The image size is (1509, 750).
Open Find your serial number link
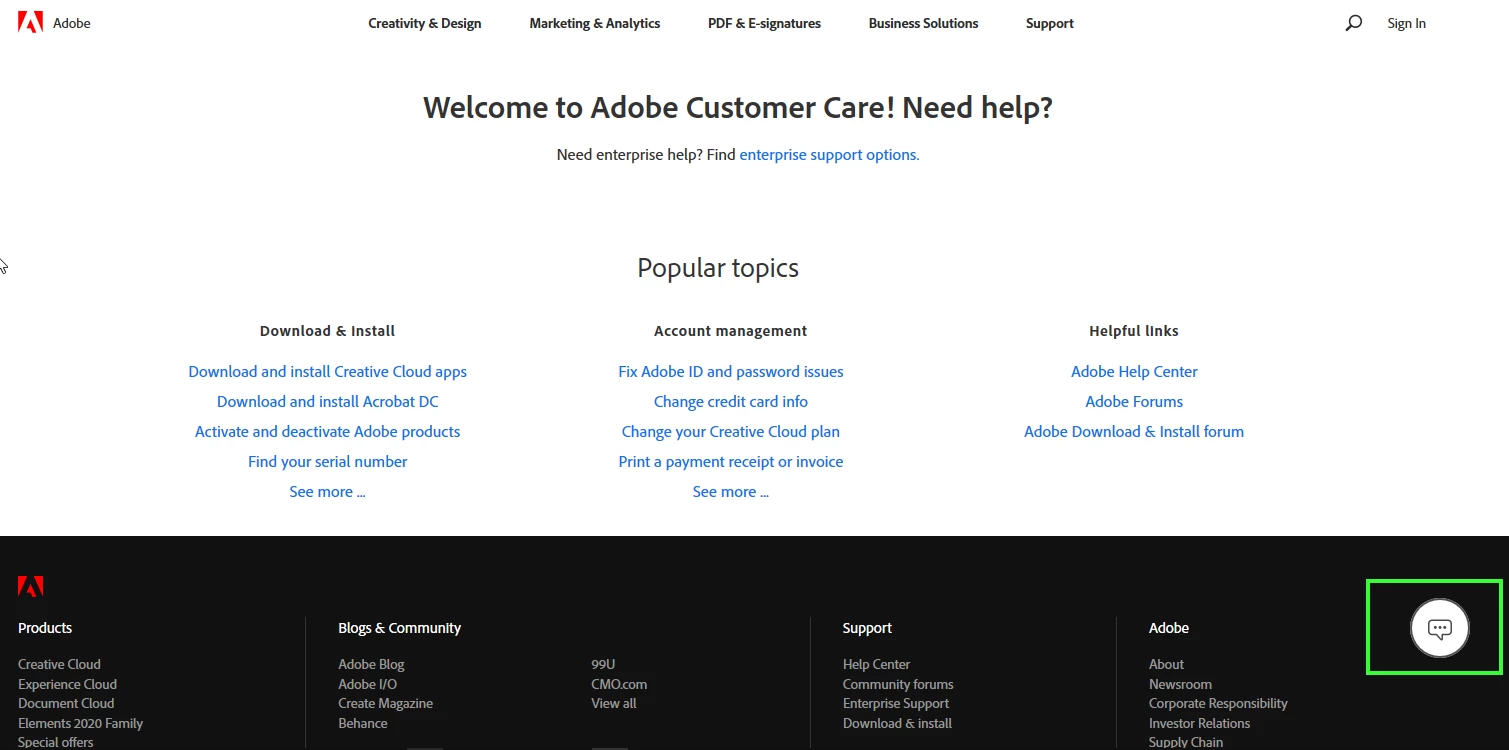328,461
